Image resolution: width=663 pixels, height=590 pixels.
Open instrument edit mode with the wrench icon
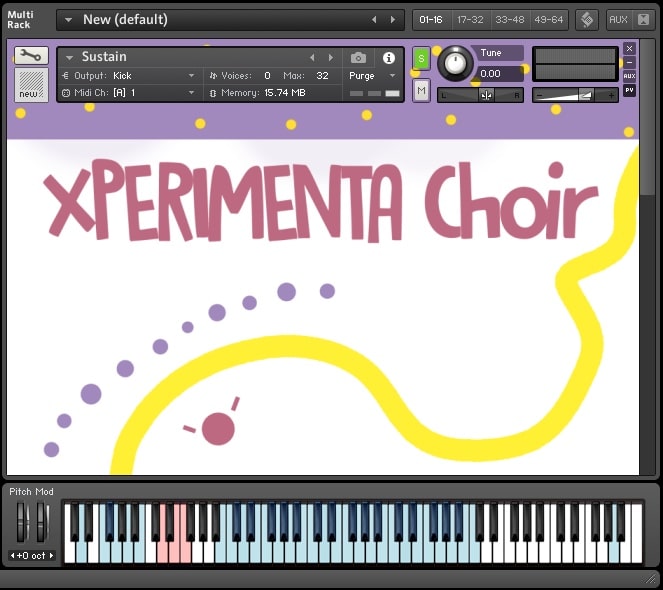(x=31, y=56)
